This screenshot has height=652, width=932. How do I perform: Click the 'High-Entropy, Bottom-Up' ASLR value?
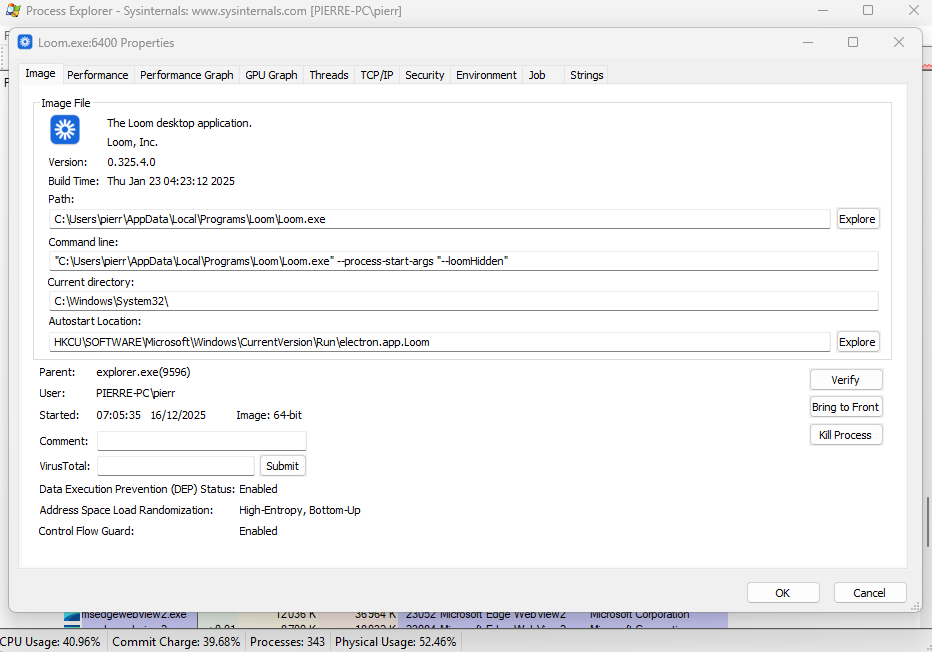point(300,510)
